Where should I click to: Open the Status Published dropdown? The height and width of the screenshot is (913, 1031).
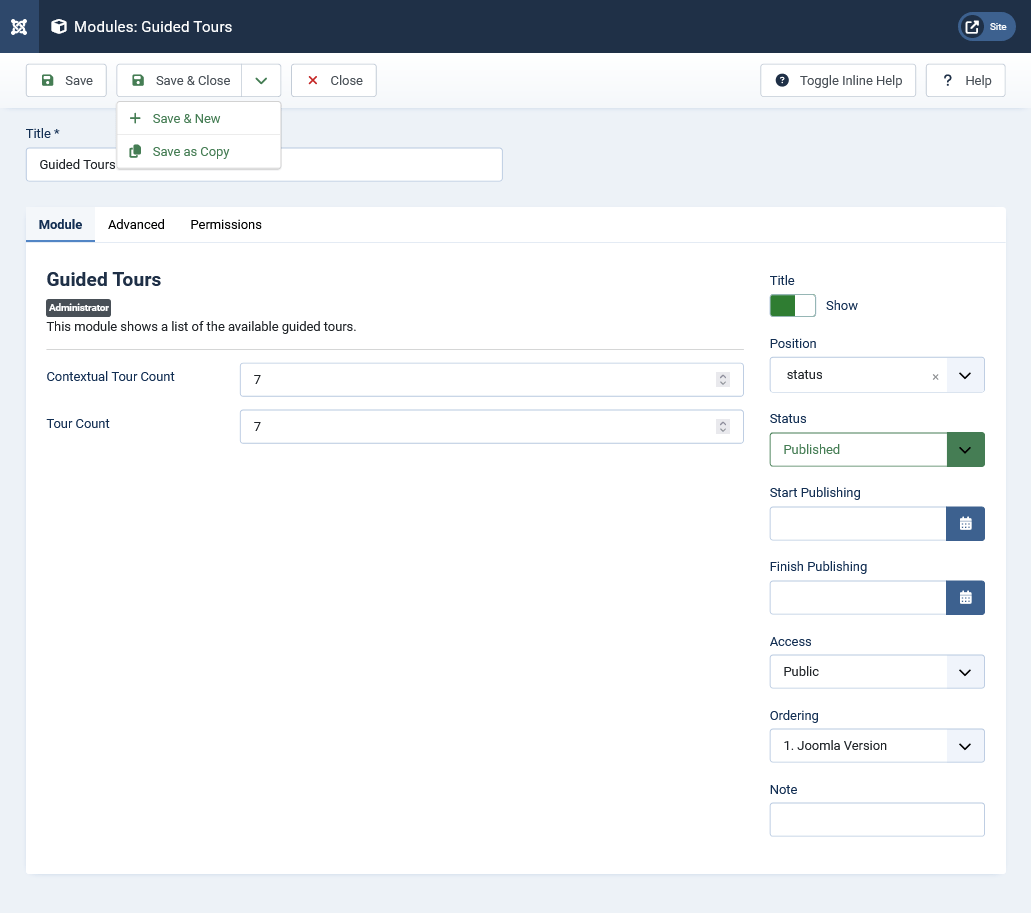click(965, 450)
